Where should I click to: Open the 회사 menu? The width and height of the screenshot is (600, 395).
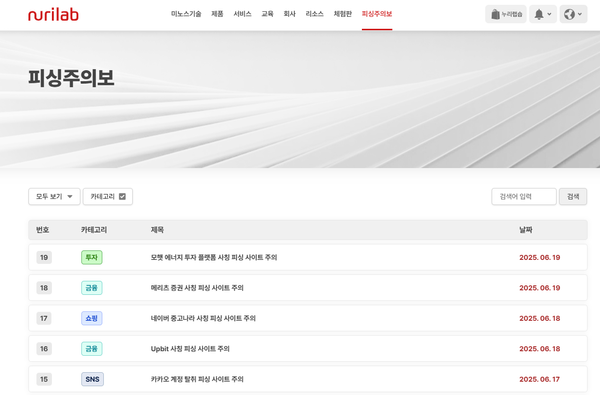pyautogui.click(x=289, y=14)
